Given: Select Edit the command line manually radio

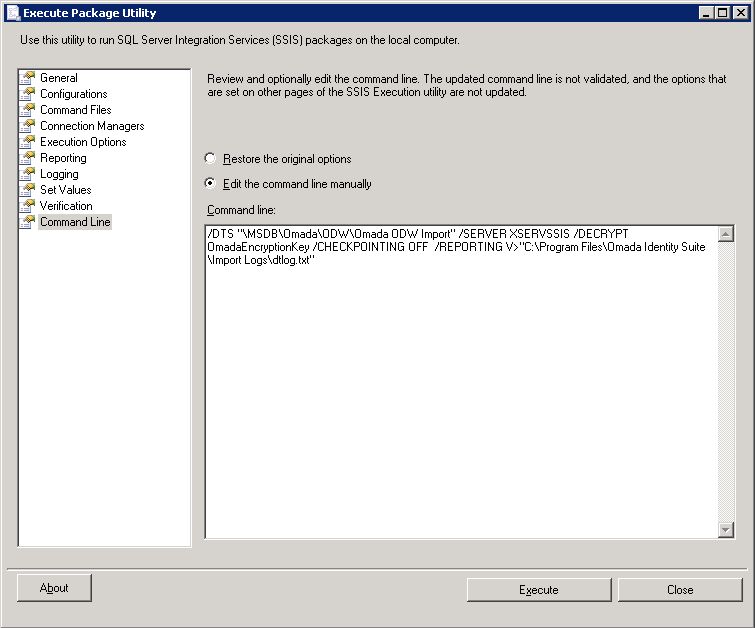Looking at the screenshot, I should (x=210, y=183).
